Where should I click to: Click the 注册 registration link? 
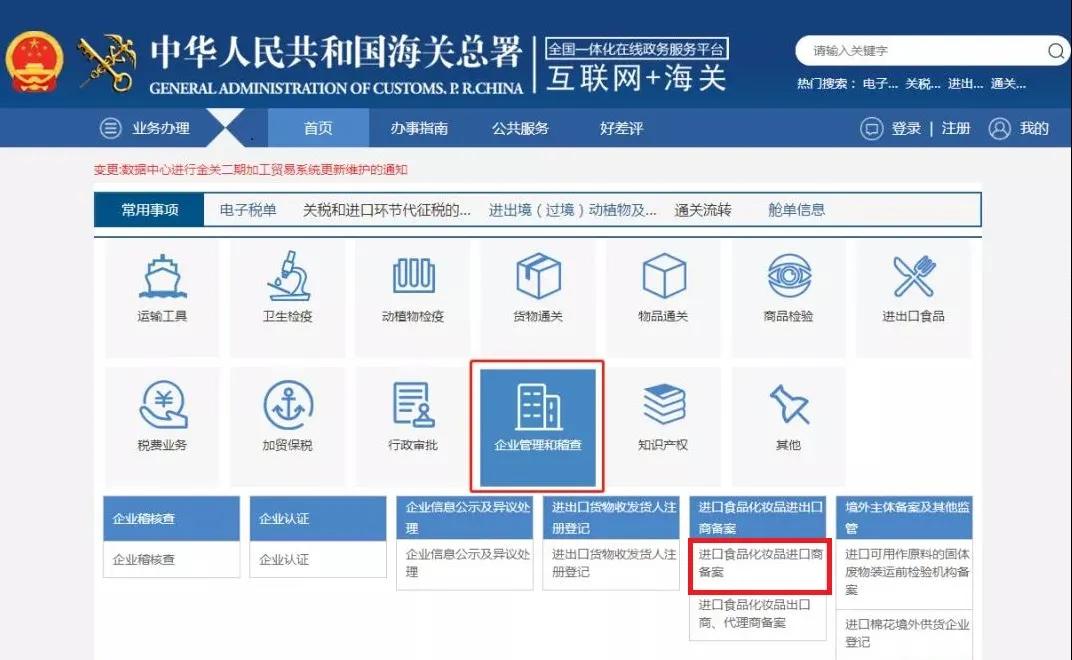[x=955, y=127]
